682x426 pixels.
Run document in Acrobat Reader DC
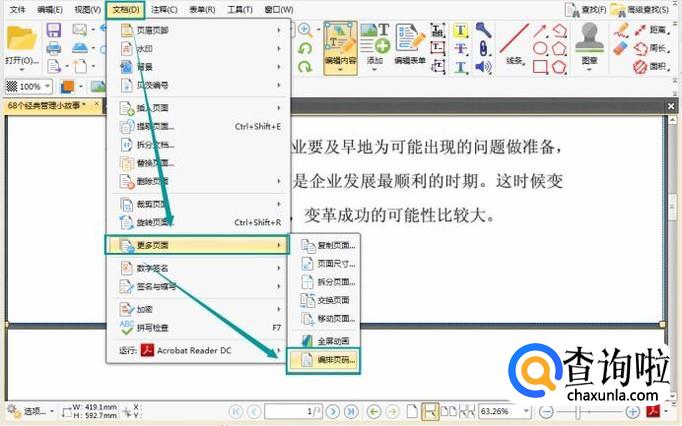pos(198,350)
